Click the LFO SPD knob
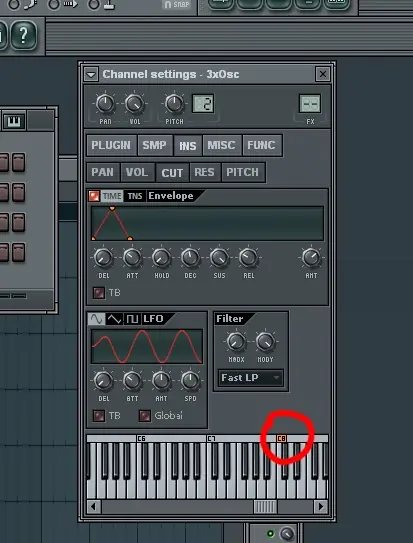The image size is (413, 543). [x=190, y=381]
